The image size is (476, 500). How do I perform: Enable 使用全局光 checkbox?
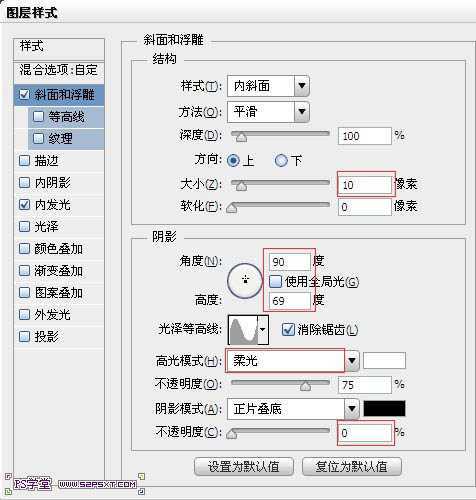coord(275,282)
